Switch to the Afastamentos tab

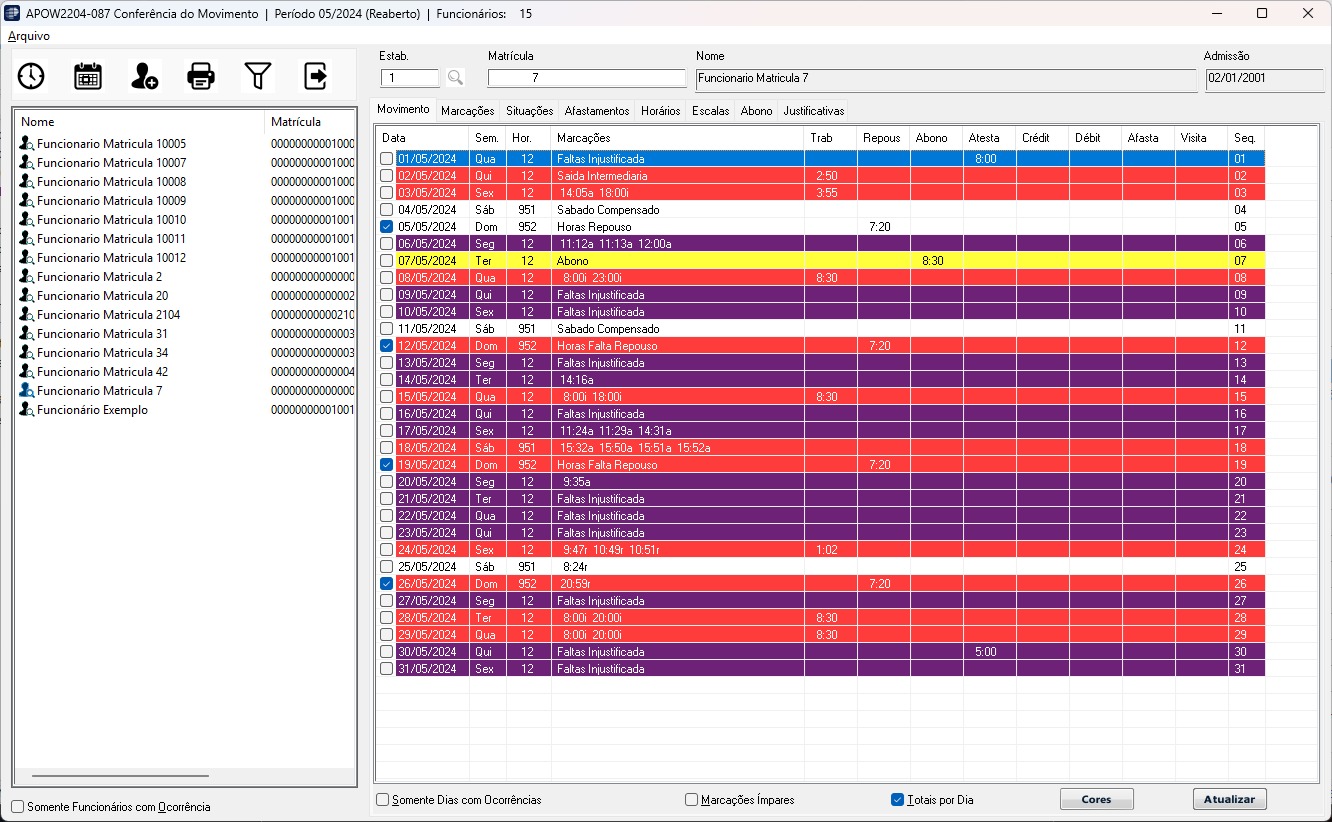(596, 111)
